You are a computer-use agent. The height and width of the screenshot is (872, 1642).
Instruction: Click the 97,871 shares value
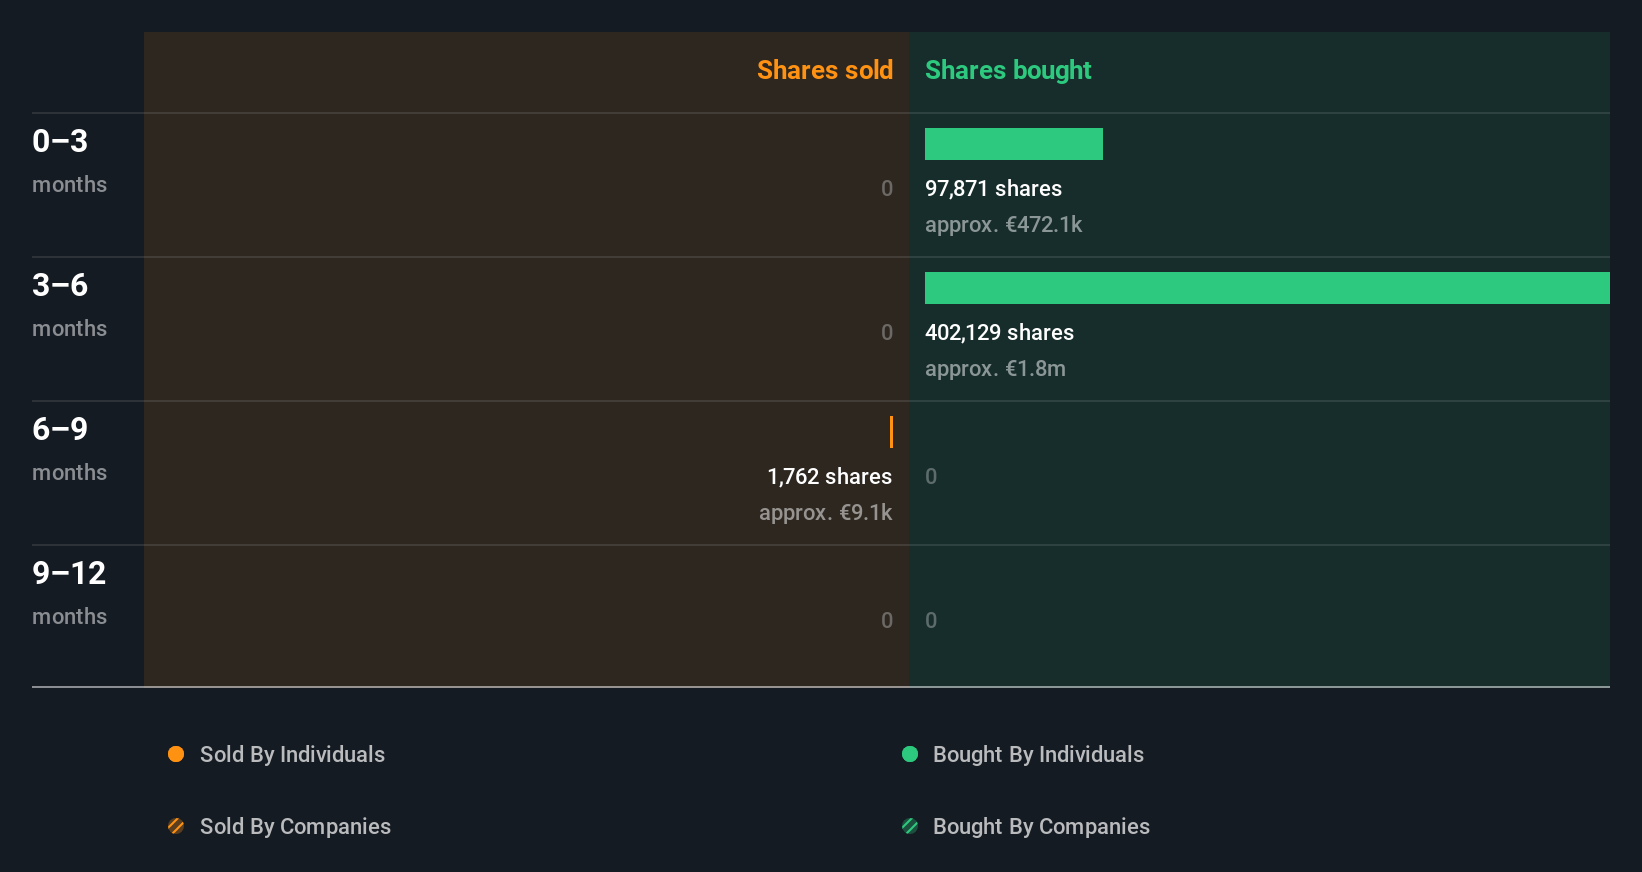click(993, 188)
